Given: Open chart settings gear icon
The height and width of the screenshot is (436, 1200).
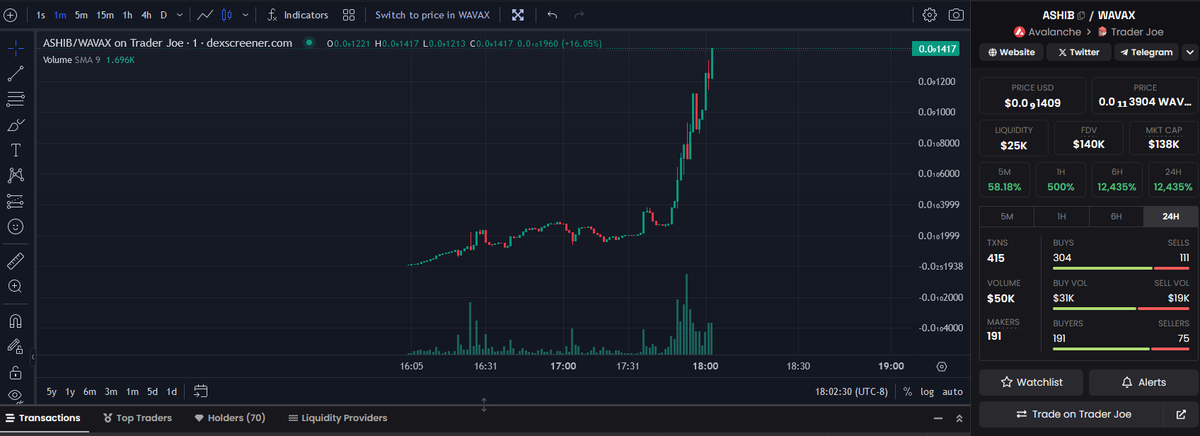Looking at the screenshot, I should [x=930, y=15].
